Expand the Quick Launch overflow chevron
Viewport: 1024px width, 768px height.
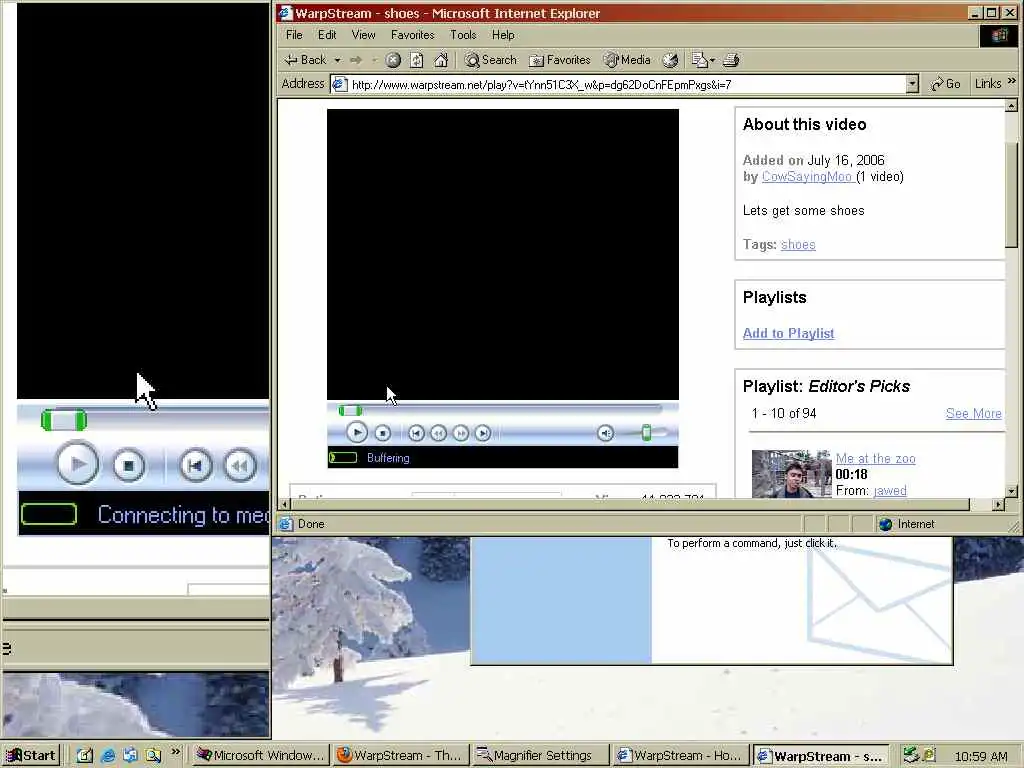(x=175, y=752)
